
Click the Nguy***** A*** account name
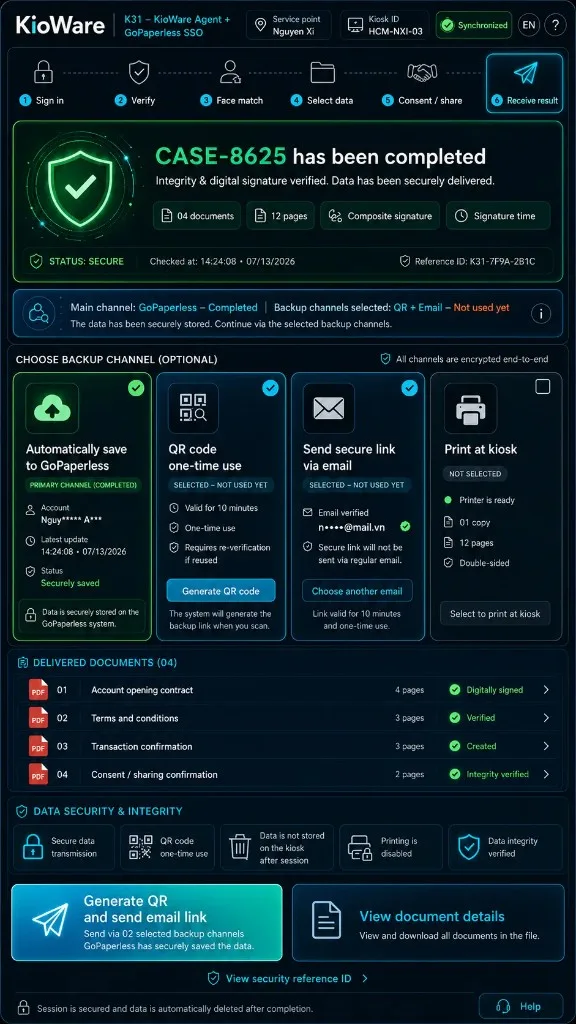[71, 520]
